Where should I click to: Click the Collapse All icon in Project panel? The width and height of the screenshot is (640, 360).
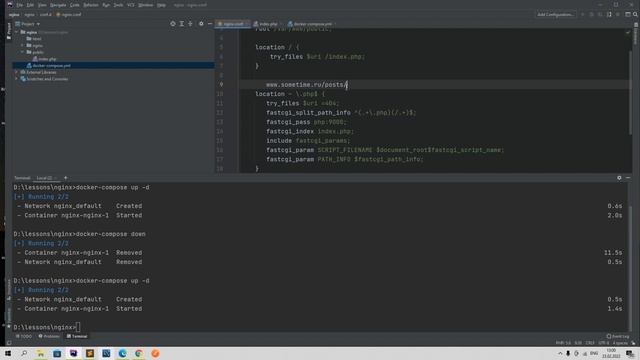[x=190, y=24]
